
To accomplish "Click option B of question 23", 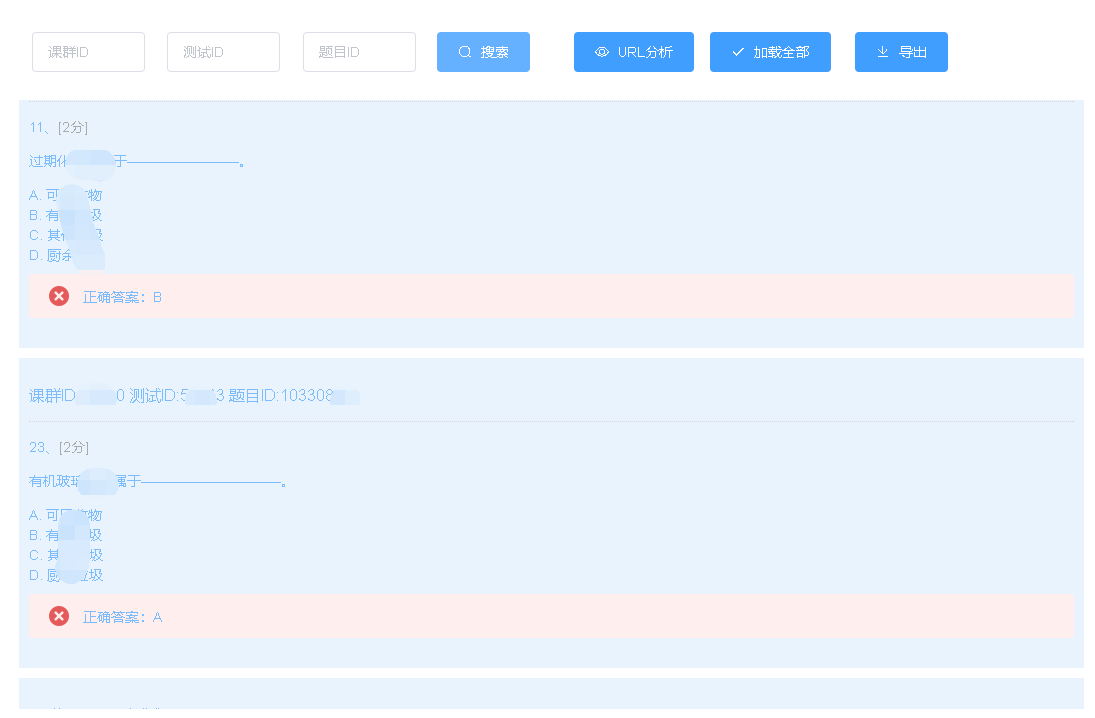I will coord(66,535).
